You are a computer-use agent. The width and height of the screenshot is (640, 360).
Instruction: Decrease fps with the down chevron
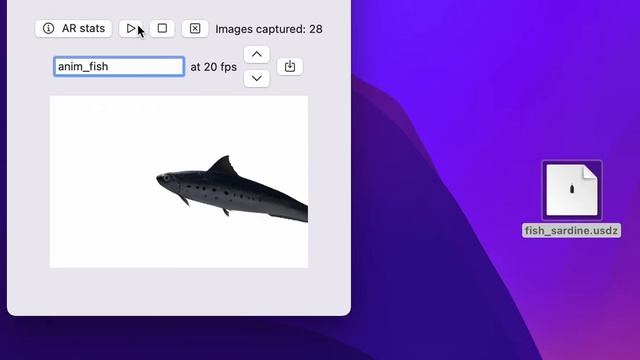257,78
